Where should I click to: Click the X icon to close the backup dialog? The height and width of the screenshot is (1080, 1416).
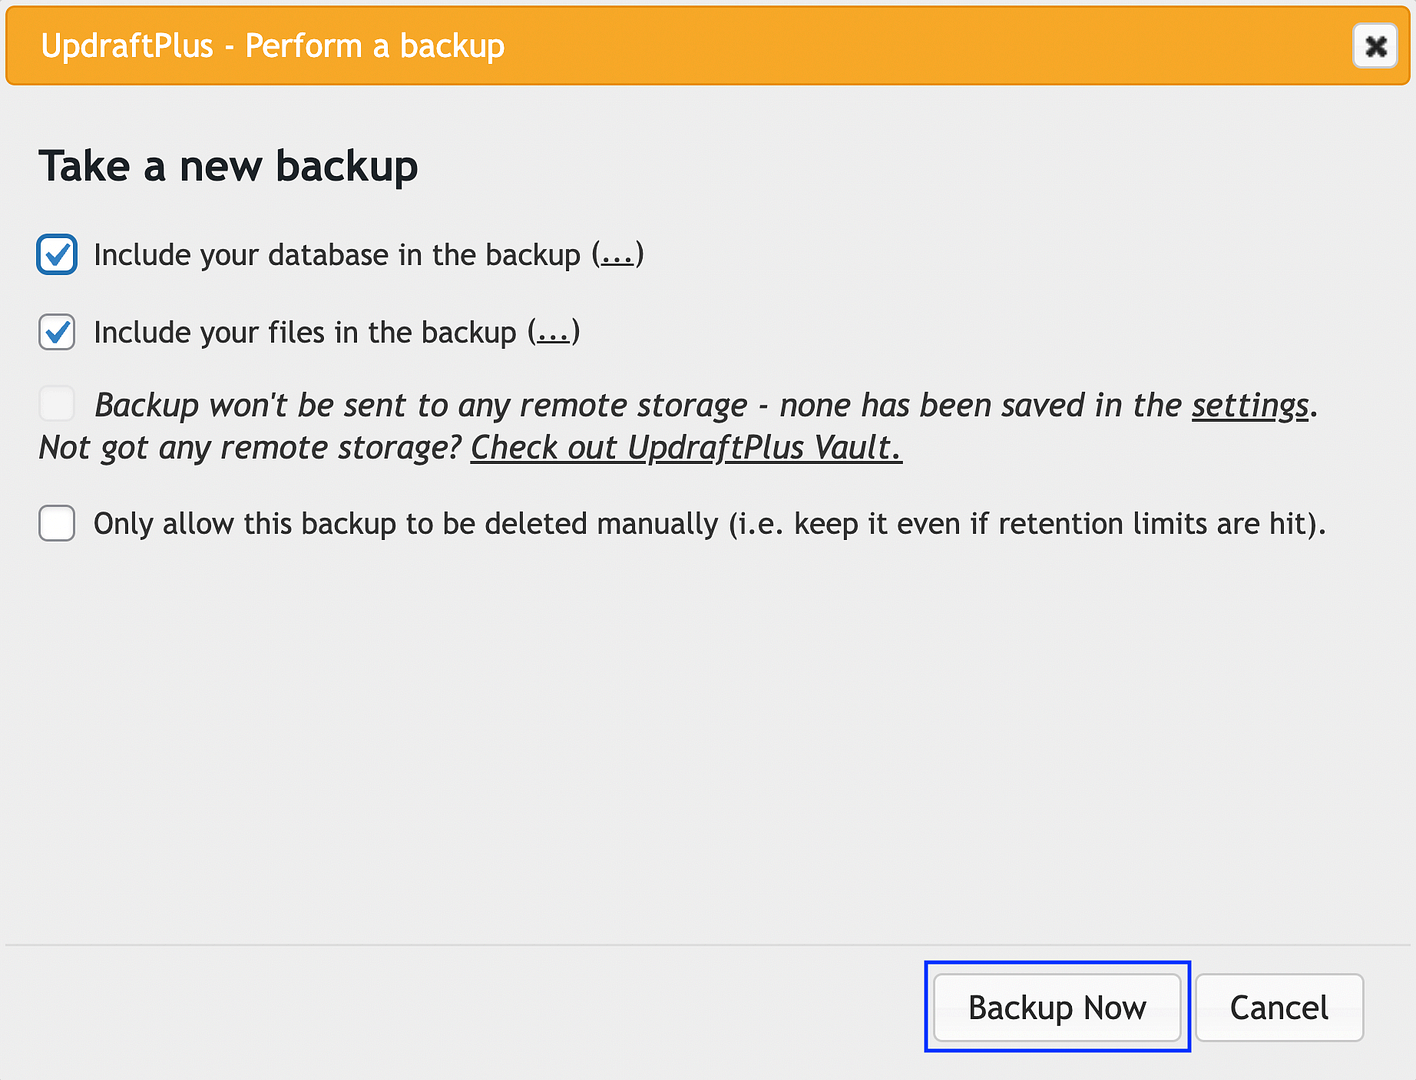(1375, 45)
